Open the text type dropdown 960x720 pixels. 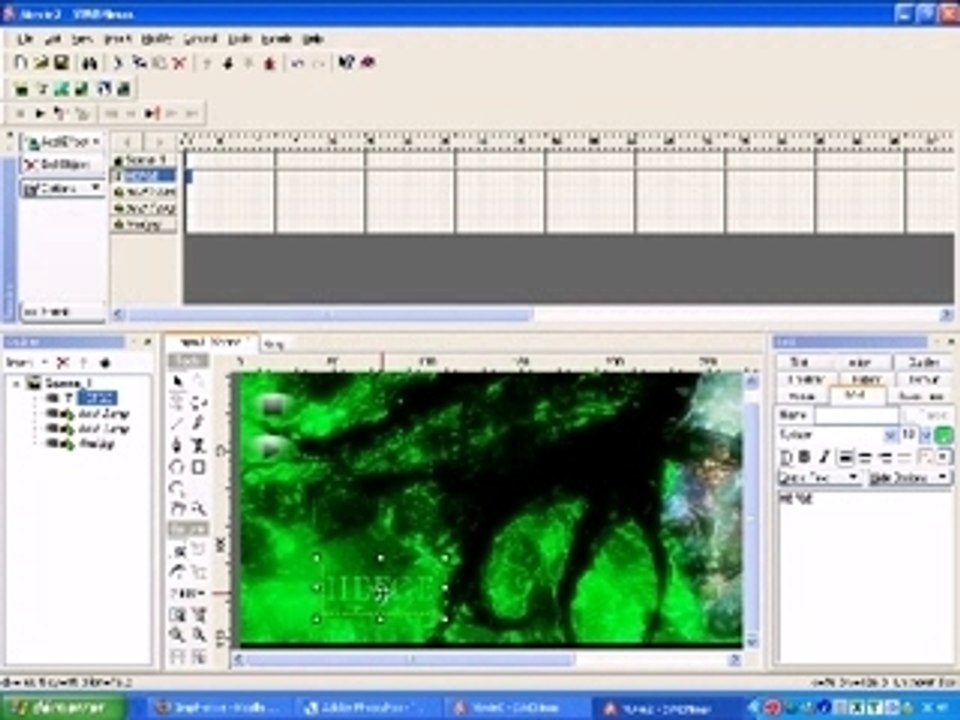click(819, 477)
